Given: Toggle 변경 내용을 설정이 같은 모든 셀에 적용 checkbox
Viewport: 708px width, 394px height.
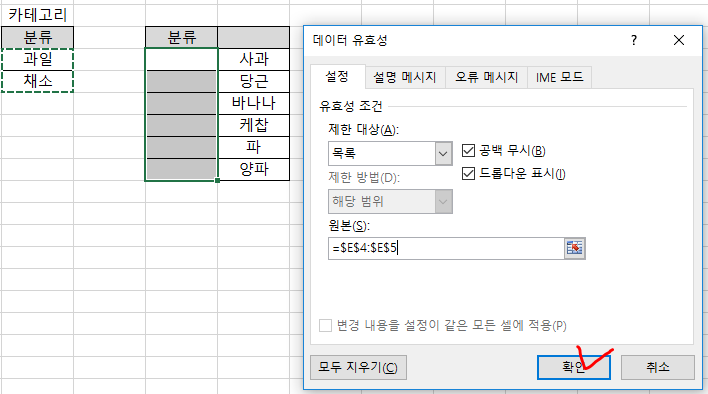Looking at the screenshot, I should coord(325,325).
